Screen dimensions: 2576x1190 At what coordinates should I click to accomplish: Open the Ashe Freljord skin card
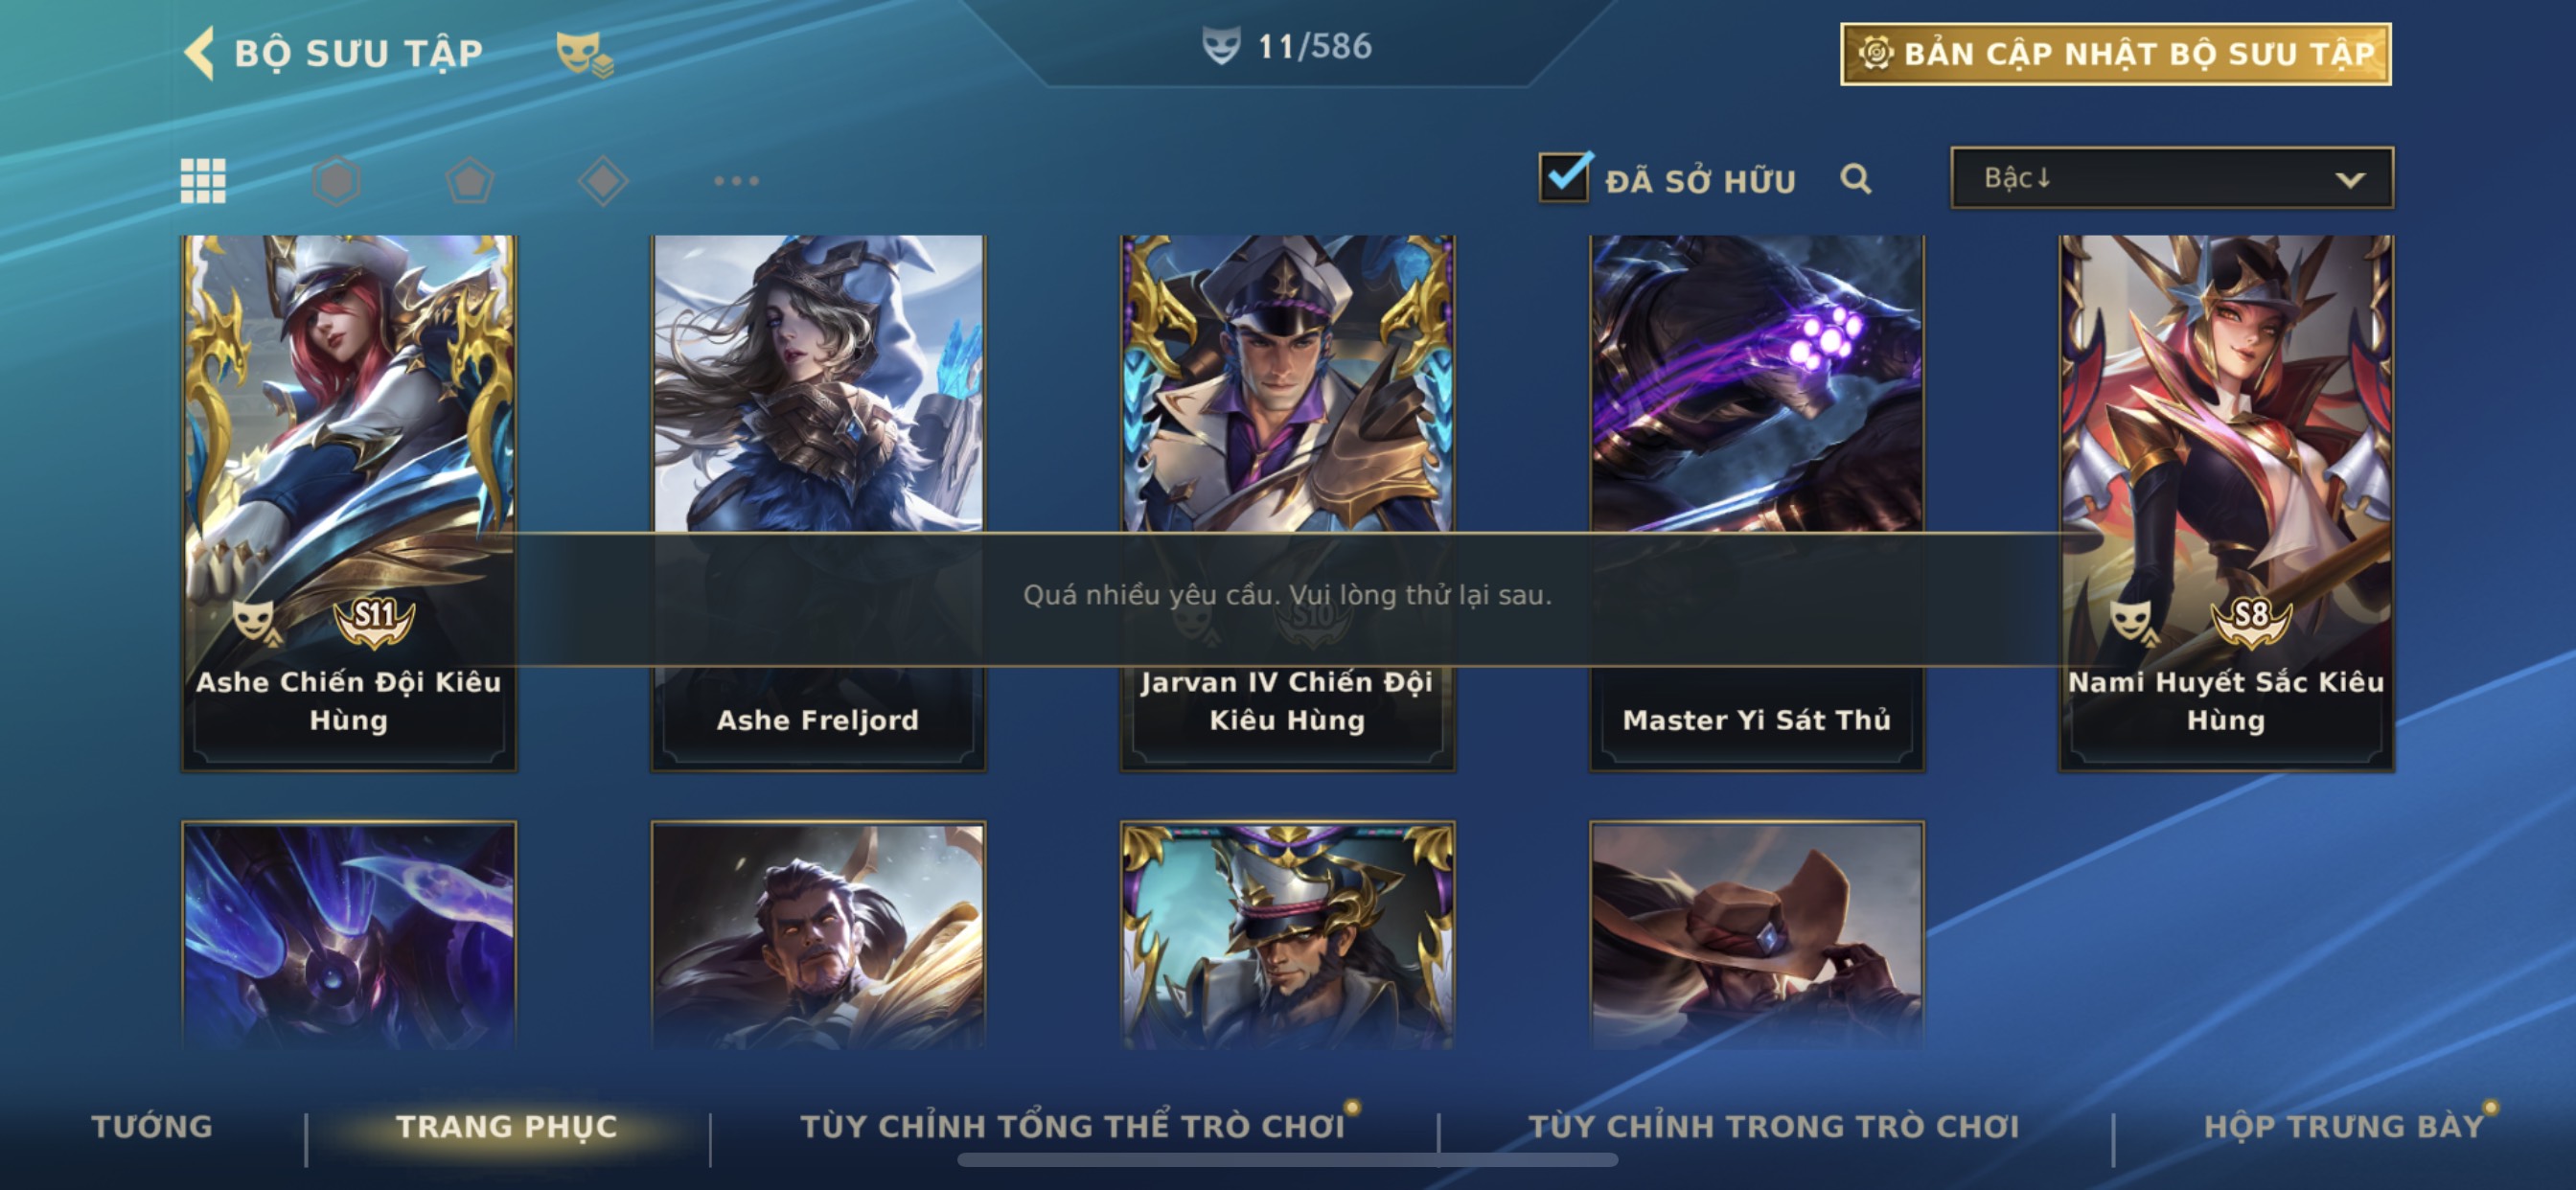[x=818, y=503]
